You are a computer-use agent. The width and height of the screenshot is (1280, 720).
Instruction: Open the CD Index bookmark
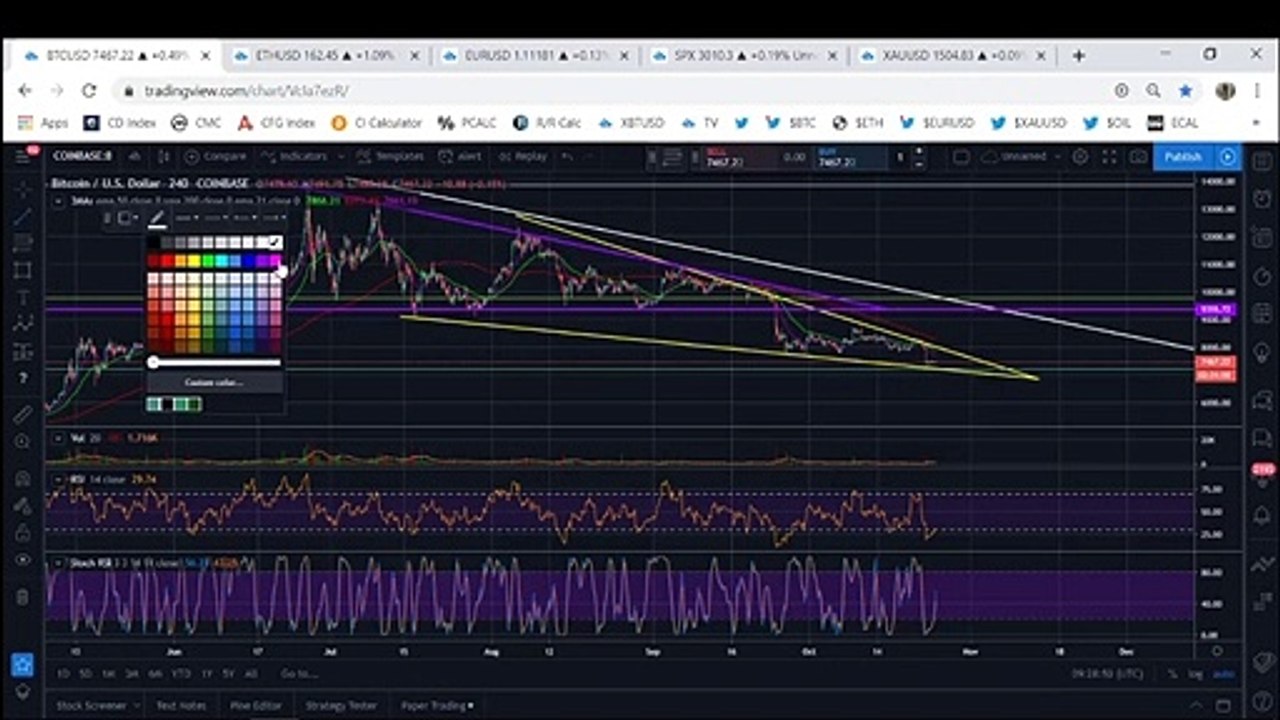click(119, 123)
